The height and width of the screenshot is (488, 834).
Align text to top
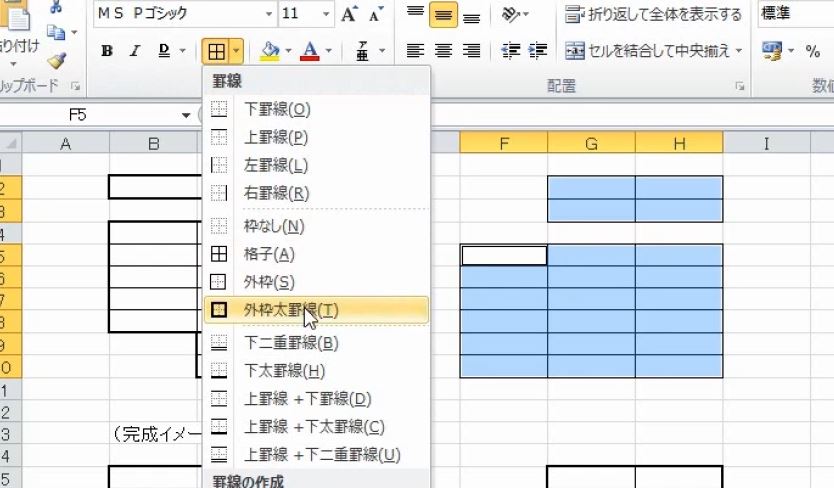click(415, 13)
